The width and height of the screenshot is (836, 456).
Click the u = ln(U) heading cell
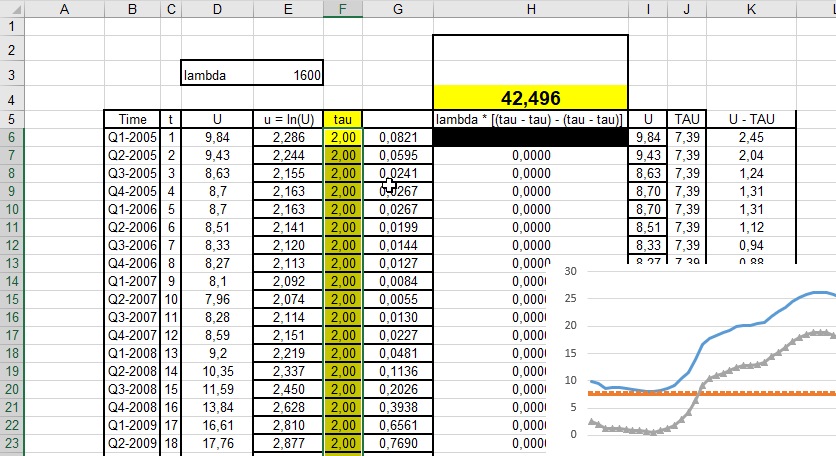tap(288, 120)
